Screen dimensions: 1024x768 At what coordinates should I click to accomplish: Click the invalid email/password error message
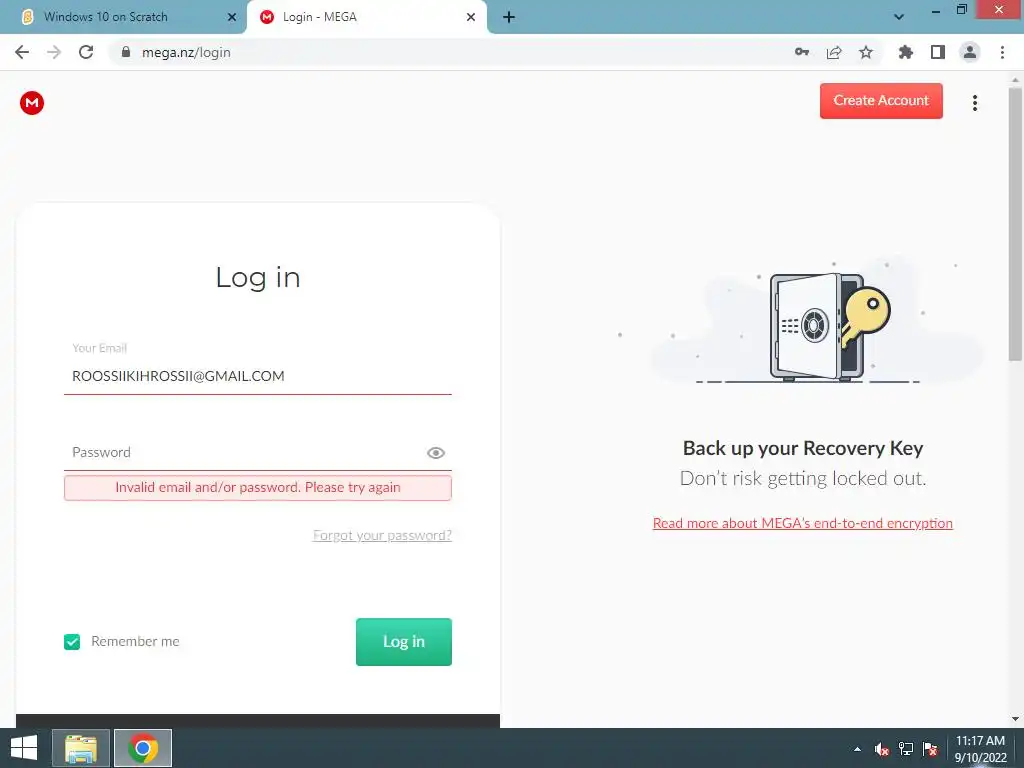(x=258, y=488)
